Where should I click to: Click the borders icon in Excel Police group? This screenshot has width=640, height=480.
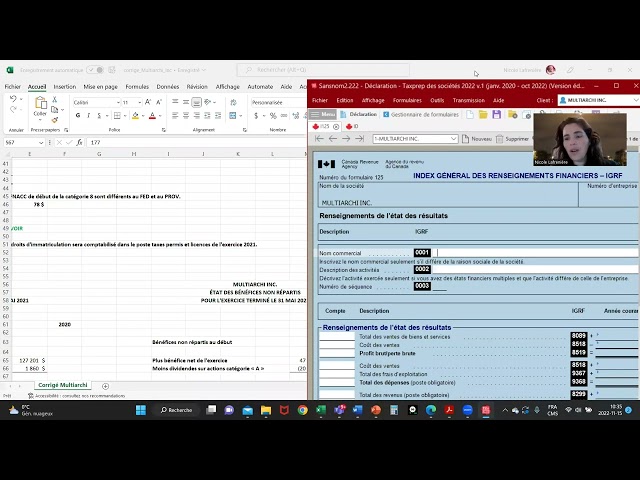117,116
